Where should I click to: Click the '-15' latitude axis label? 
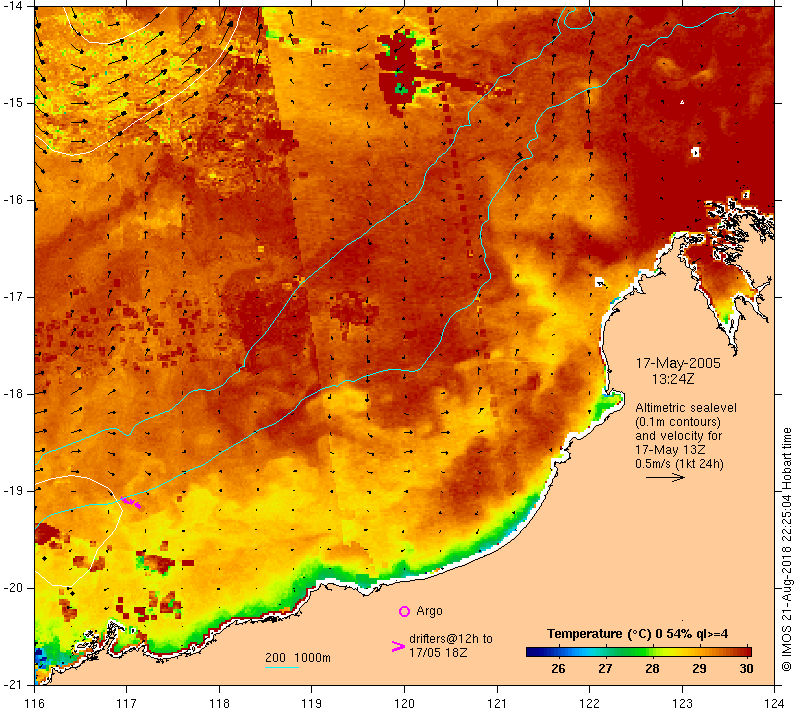click(13, 103)
